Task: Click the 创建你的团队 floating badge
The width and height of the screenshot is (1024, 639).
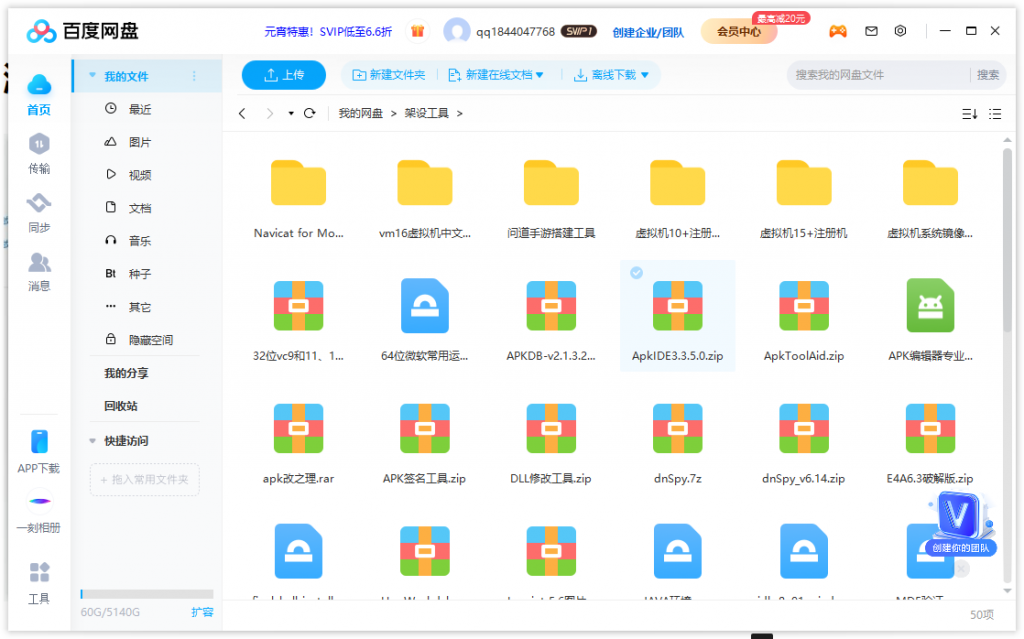Action: tap(960, 548)
